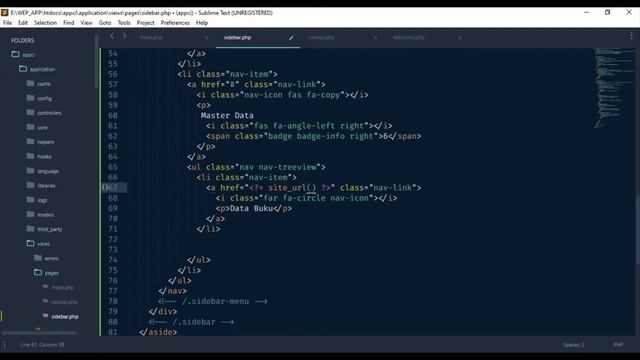
Task: Expand the config folder
Action: pyautogui.click(x=31, y=98)
